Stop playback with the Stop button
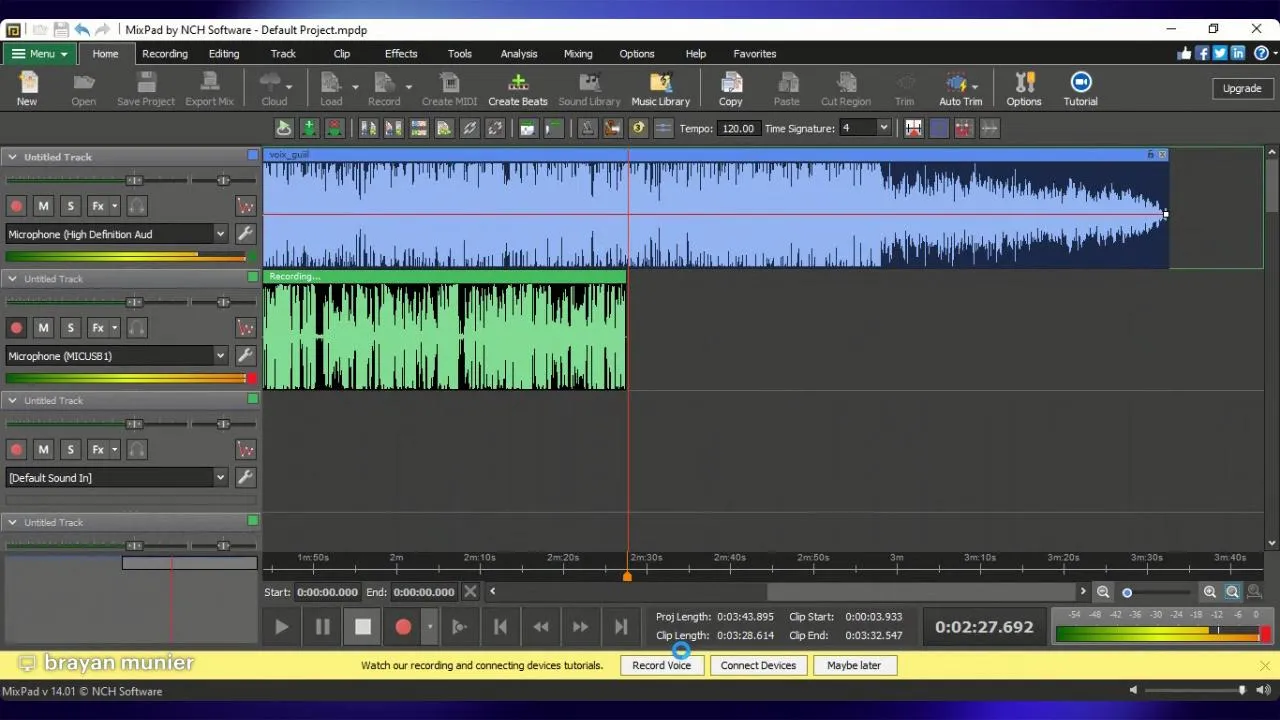The height and width of the screenshot is (720, 1280). point(363,627)
